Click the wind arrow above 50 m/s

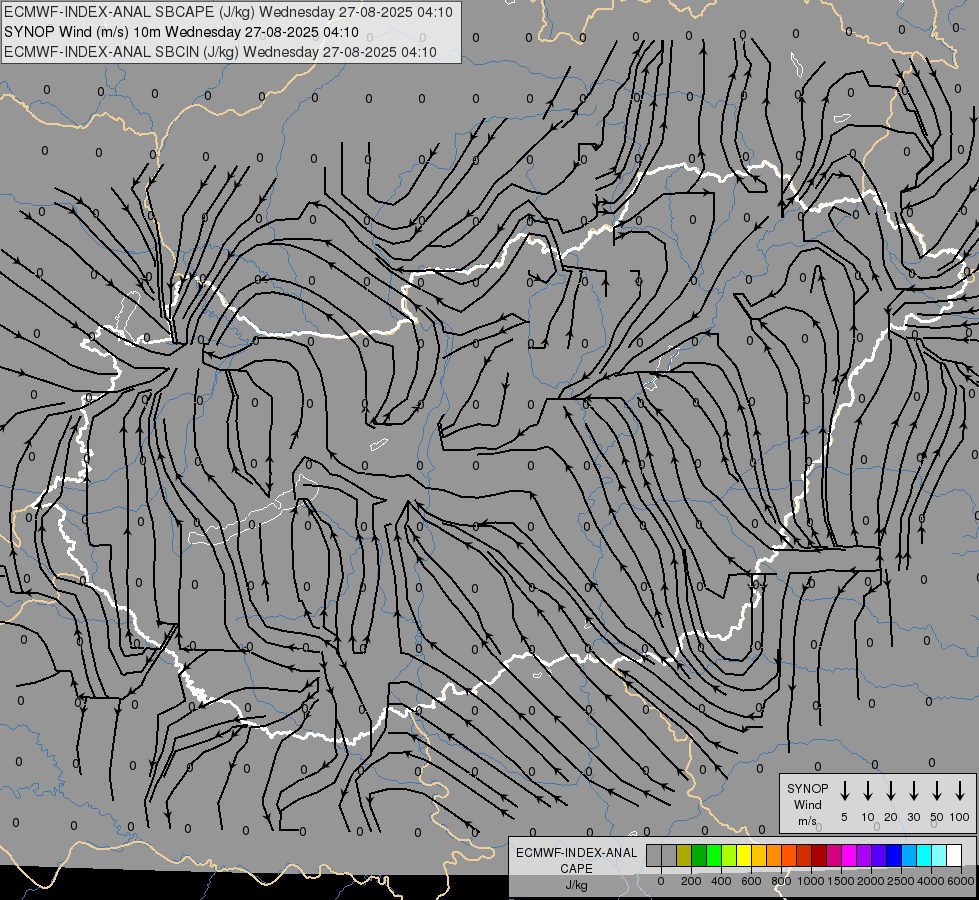coord(937,790)
